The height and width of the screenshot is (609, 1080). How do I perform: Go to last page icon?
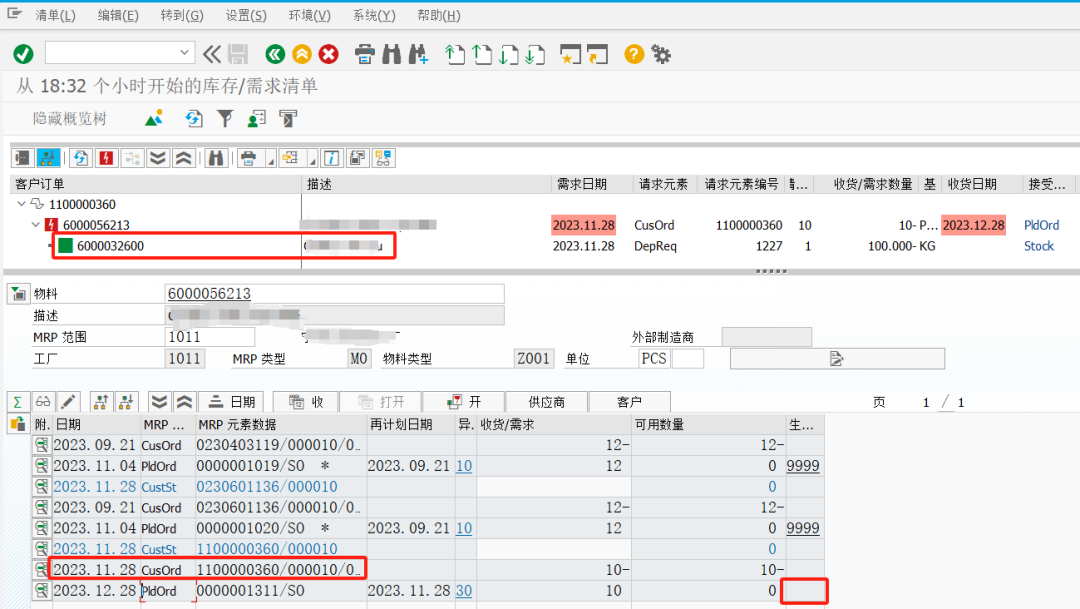coord(534,54)
